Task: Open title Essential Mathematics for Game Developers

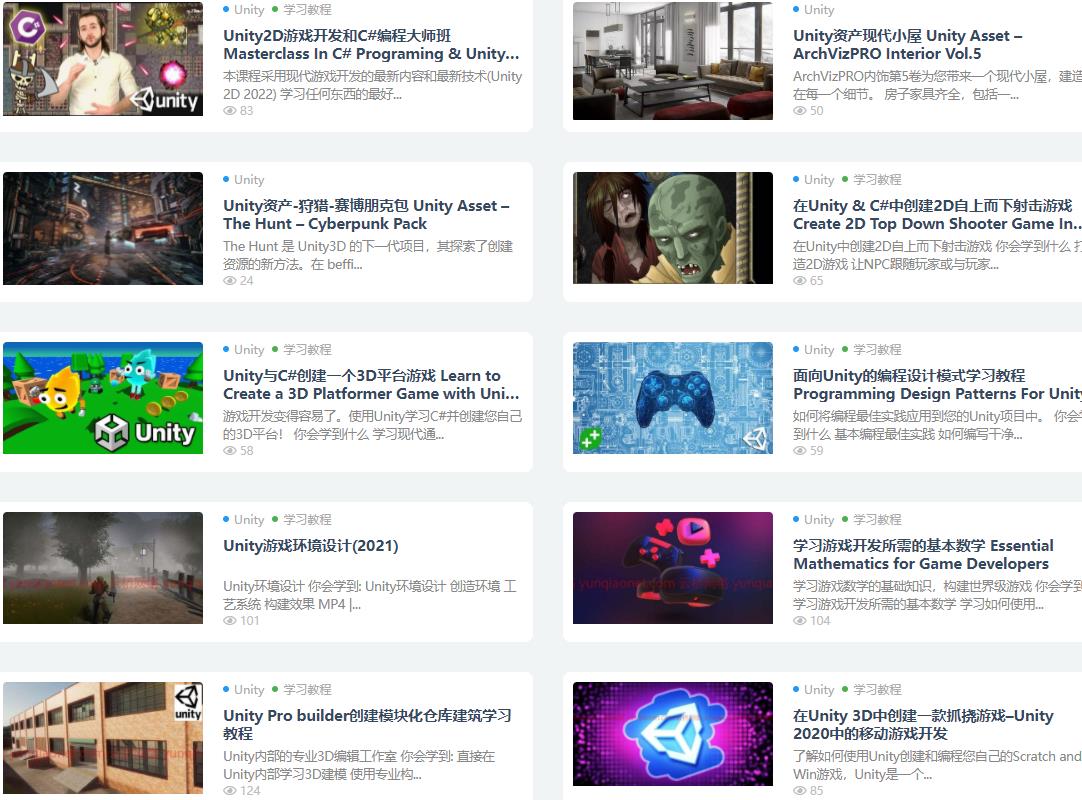Action: click(x=923, y=554)
